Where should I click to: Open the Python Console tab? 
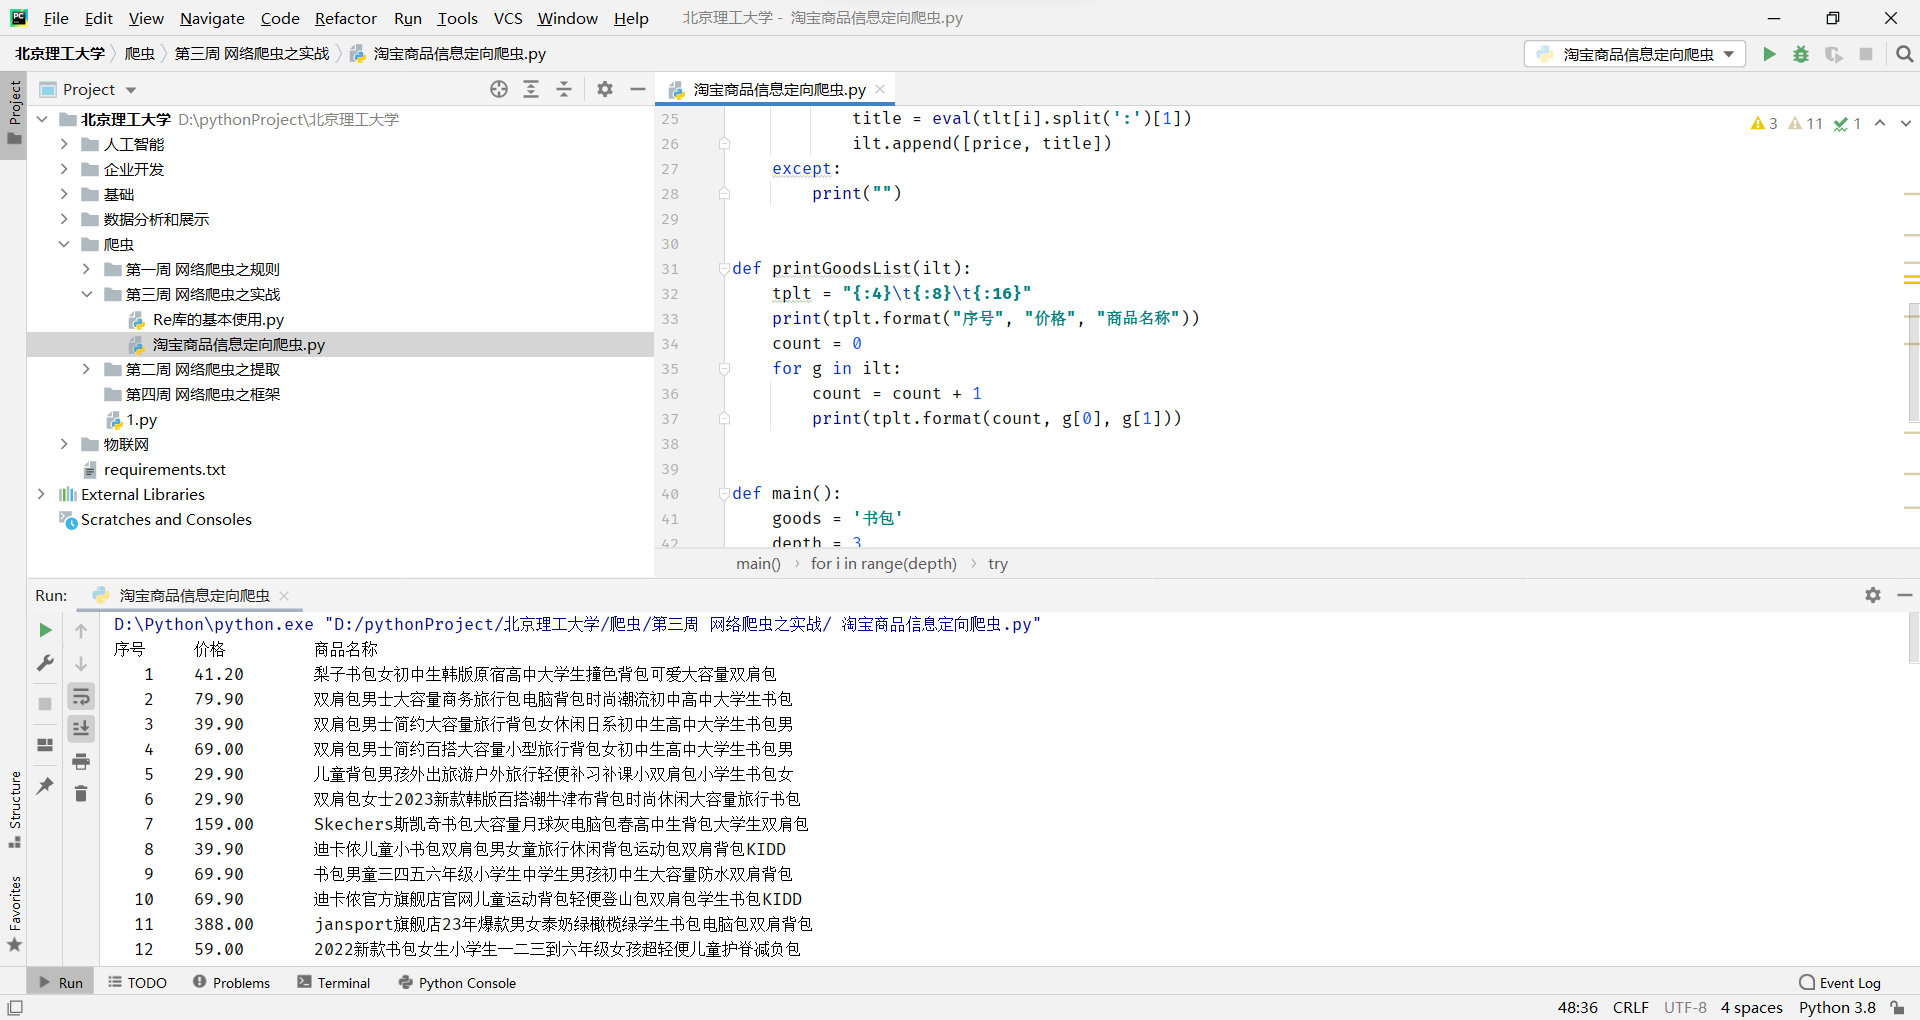pos(457,983)
